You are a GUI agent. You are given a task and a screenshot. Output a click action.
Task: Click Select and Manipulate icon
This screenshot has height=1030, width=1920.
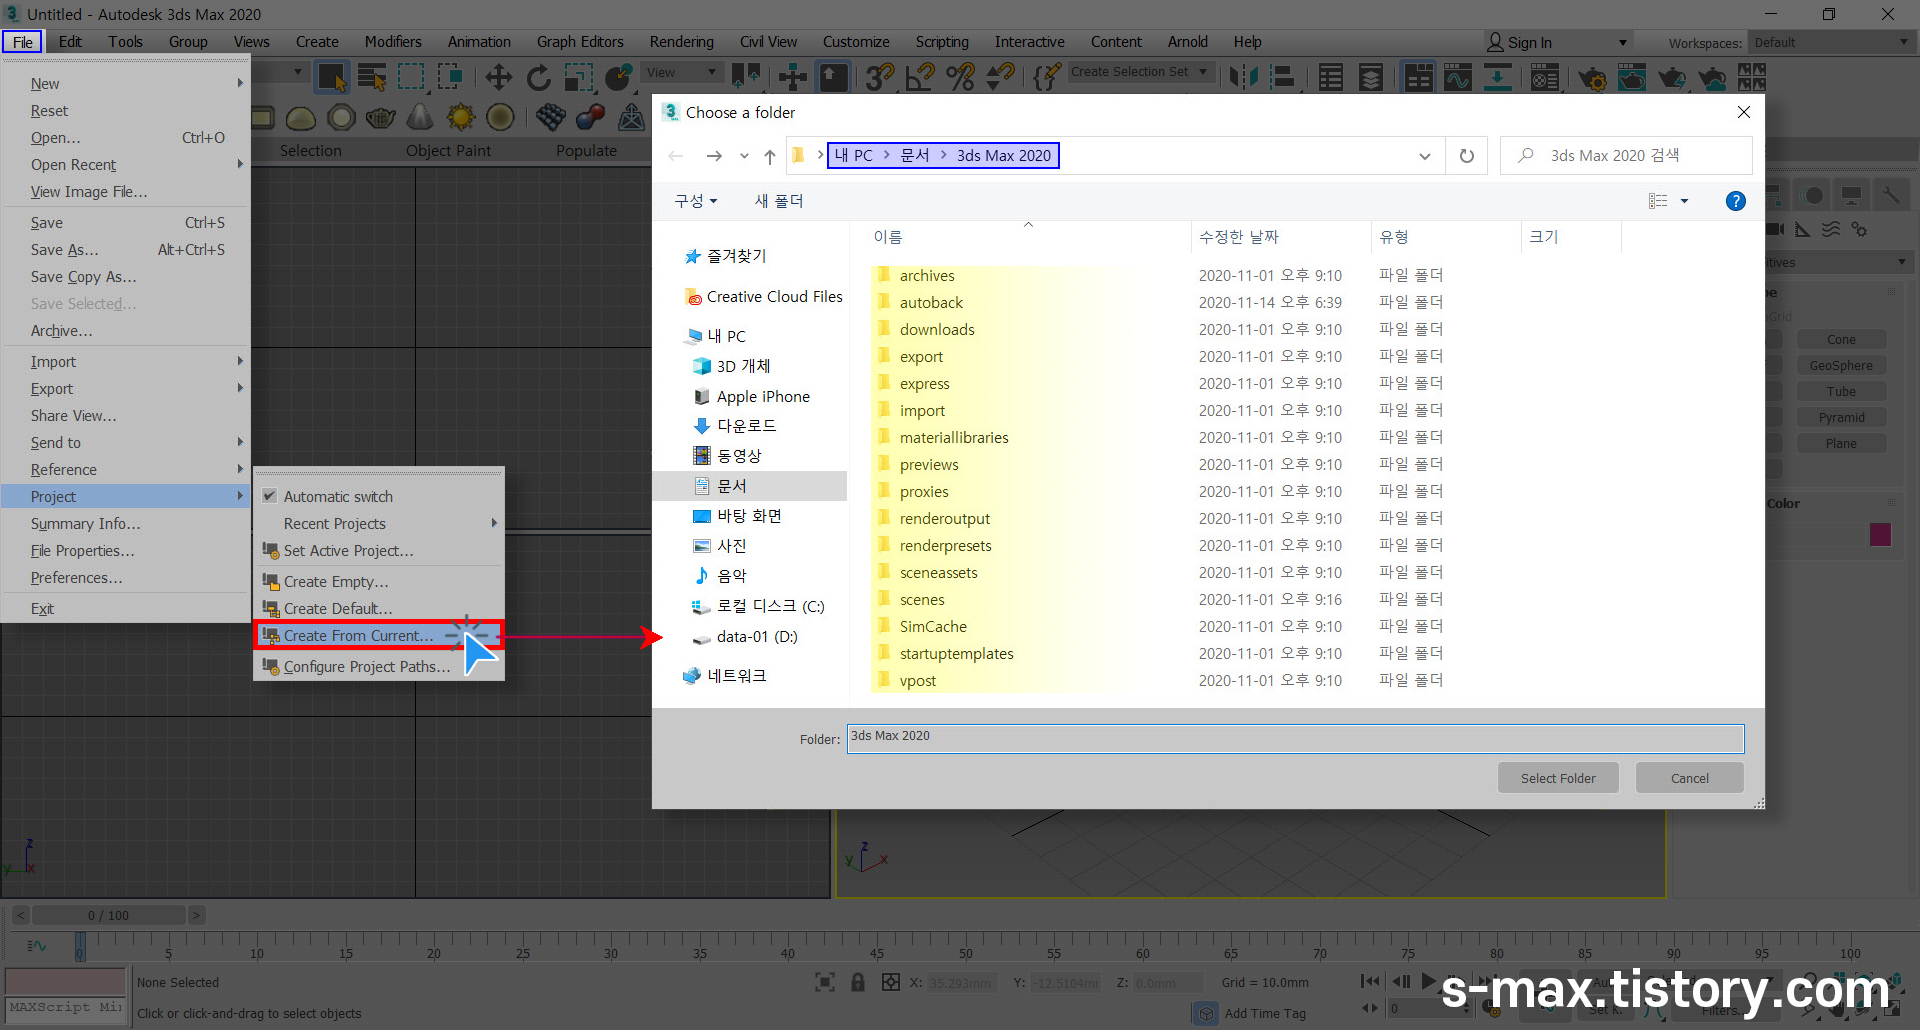pyautogui.click(x=792, y=77)
